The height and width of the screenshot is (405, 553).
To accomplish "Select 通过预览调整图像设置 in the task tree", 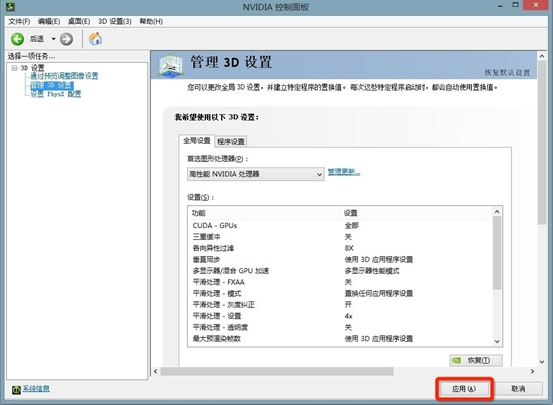I will [64, 76].
